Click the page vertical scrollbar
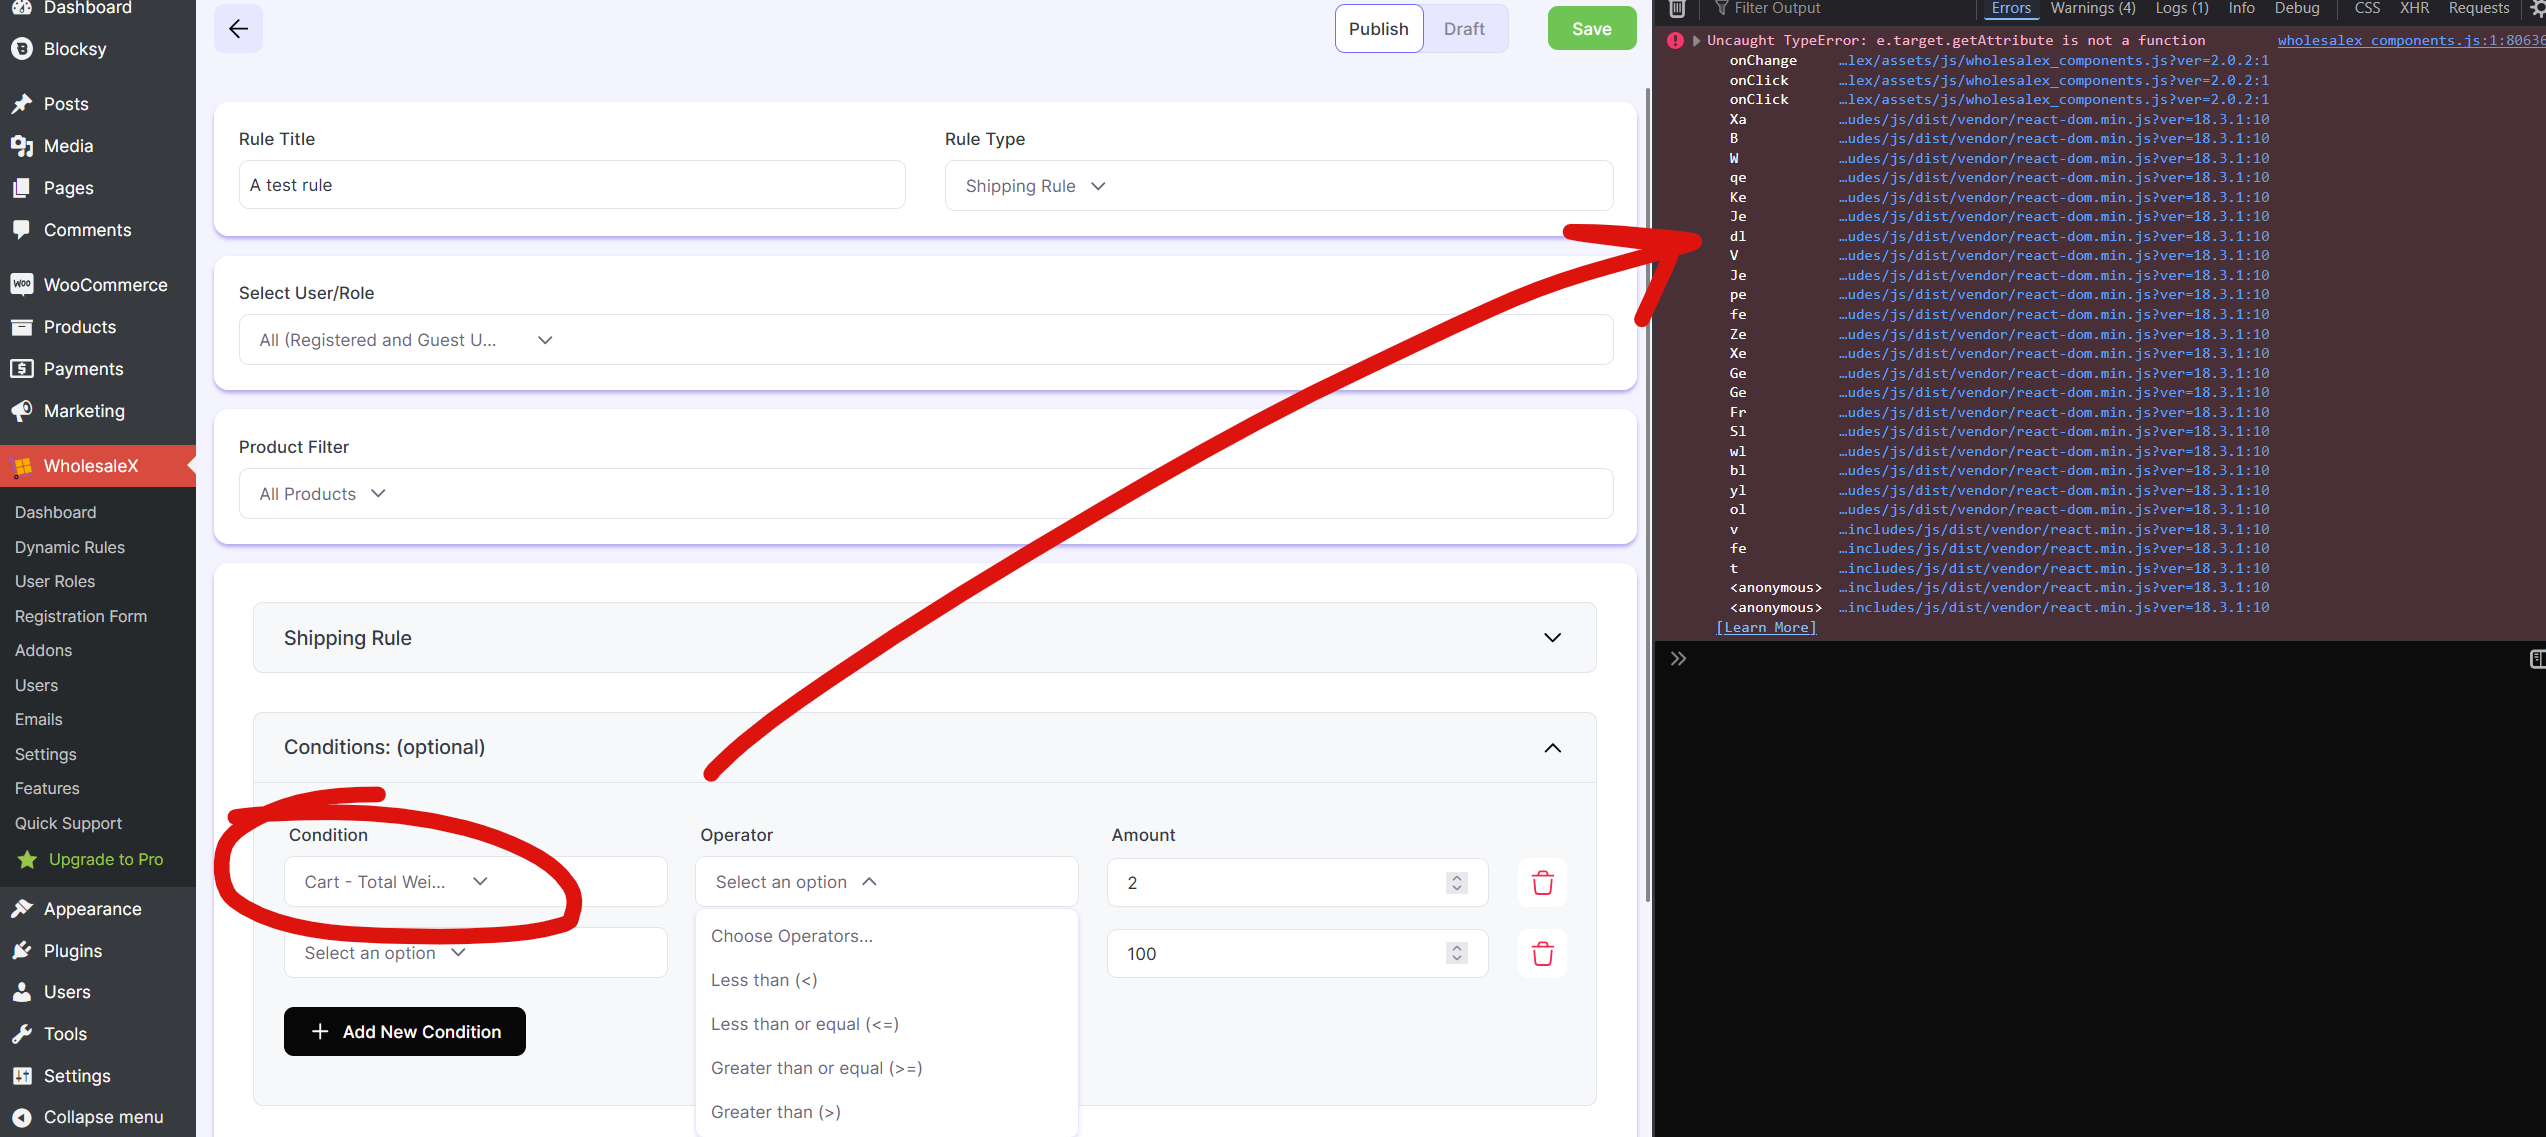 [x=1647, y=495]
